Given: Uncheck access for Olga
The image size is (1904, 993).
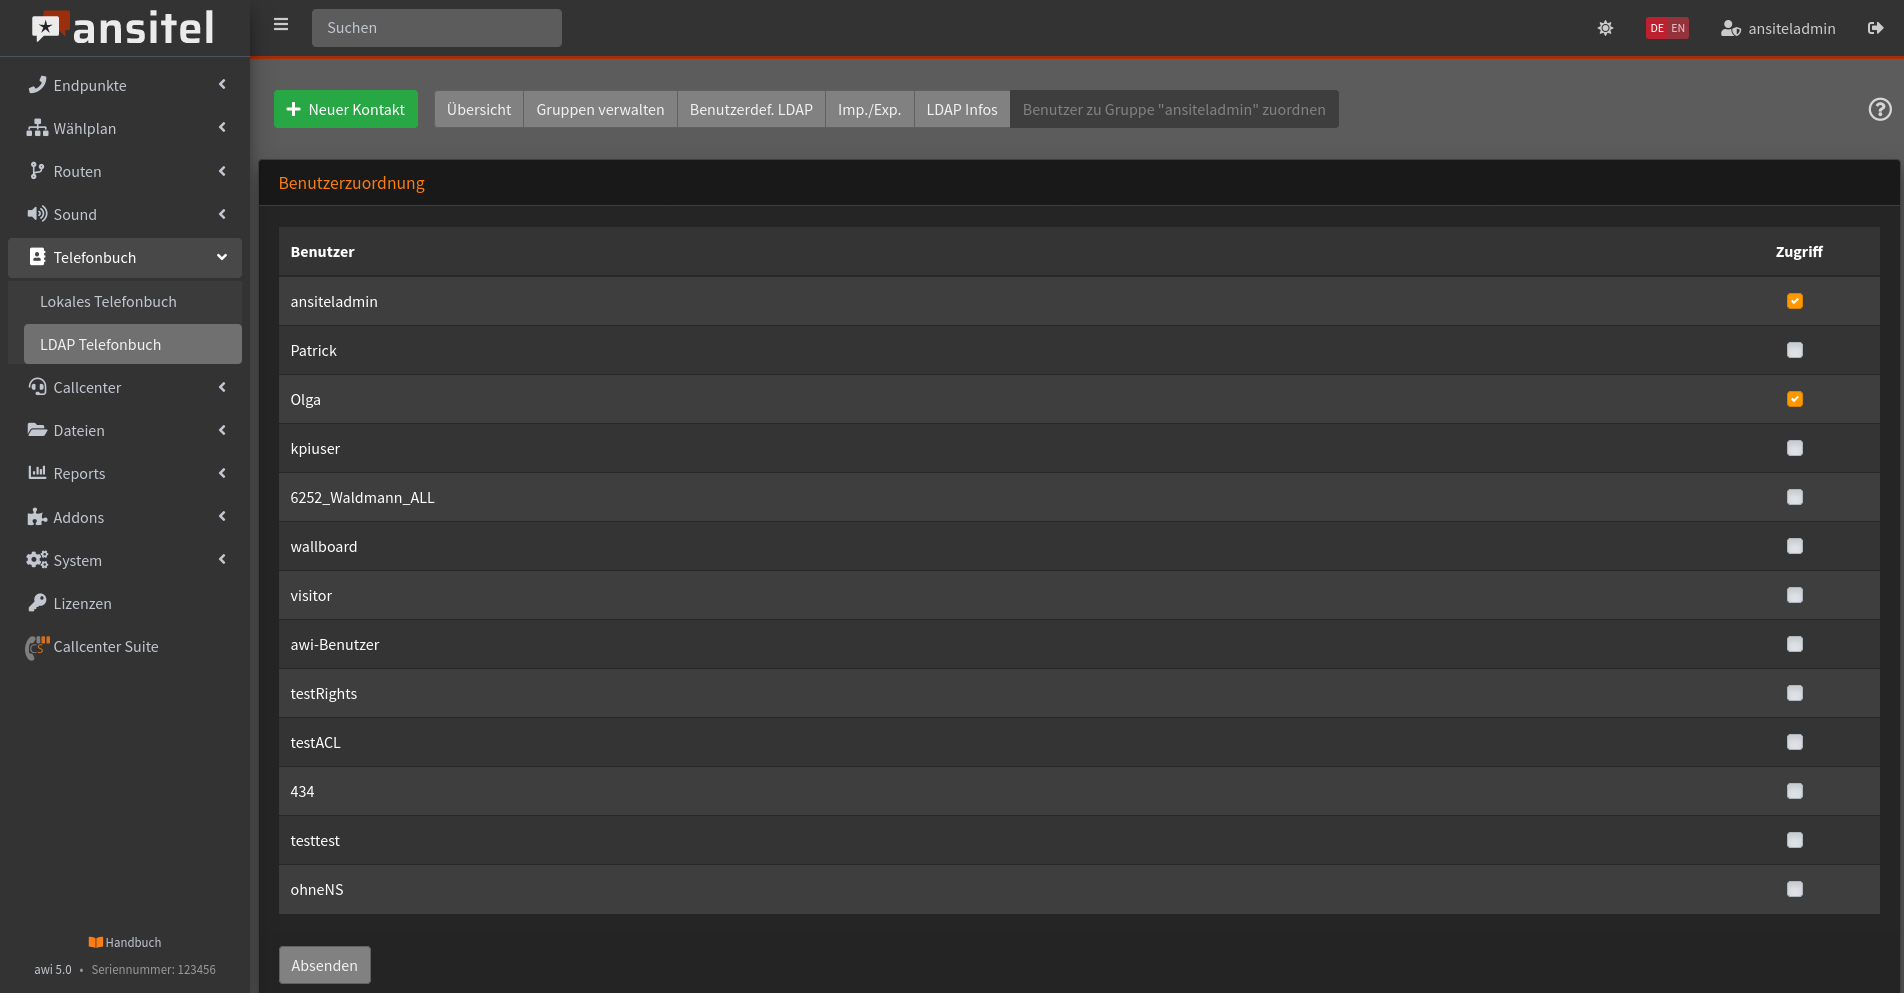Looking at the screenshot, I should [1794, 399].
